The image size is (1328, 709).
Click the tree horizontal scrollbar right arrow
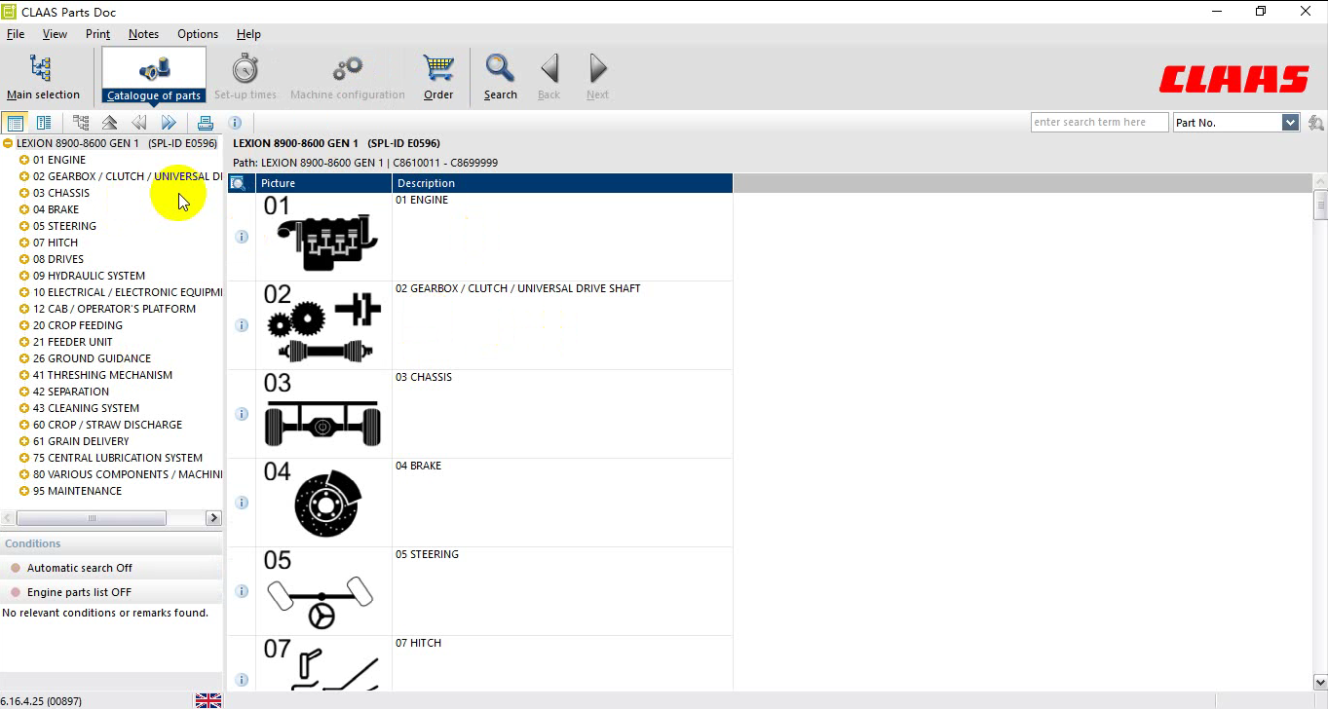click(x=213, y=518)
